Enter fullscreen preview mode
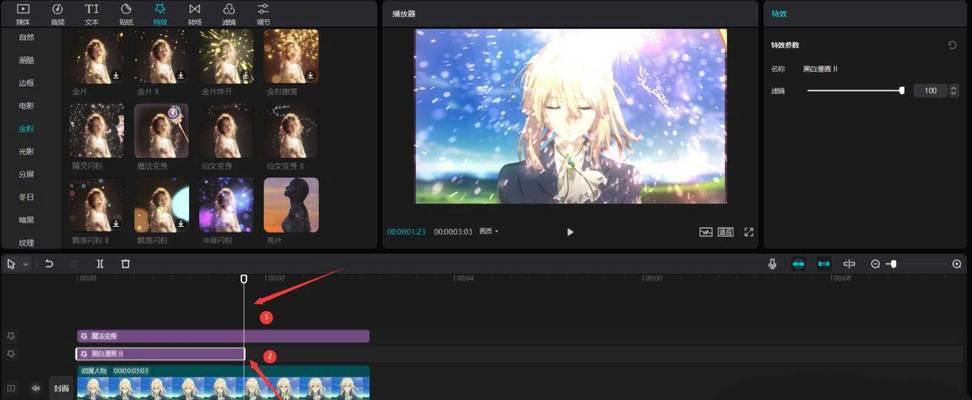 [x=748, y=232]
